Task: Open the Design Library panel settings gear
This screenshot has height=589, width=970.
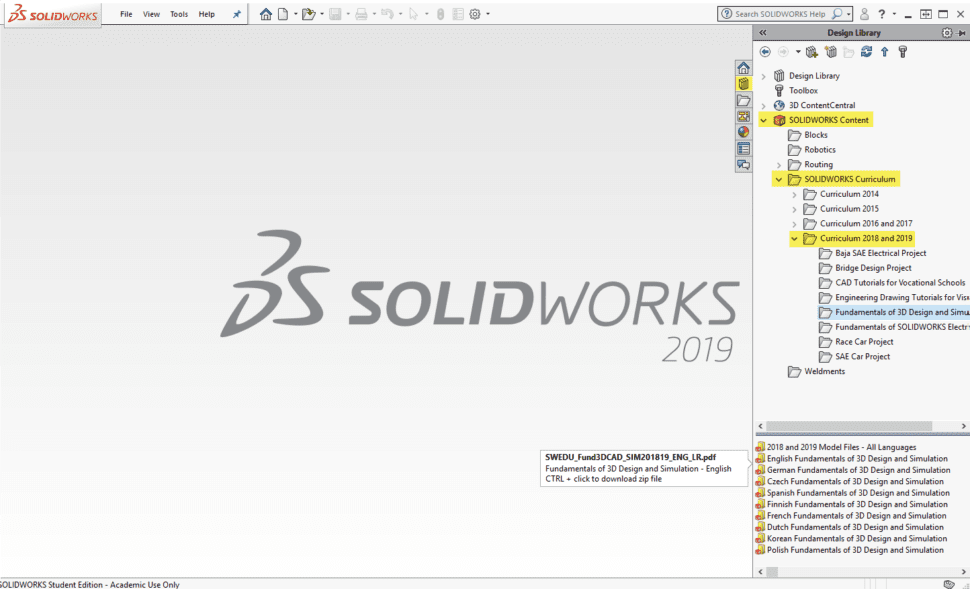Action: coord(946,33)
